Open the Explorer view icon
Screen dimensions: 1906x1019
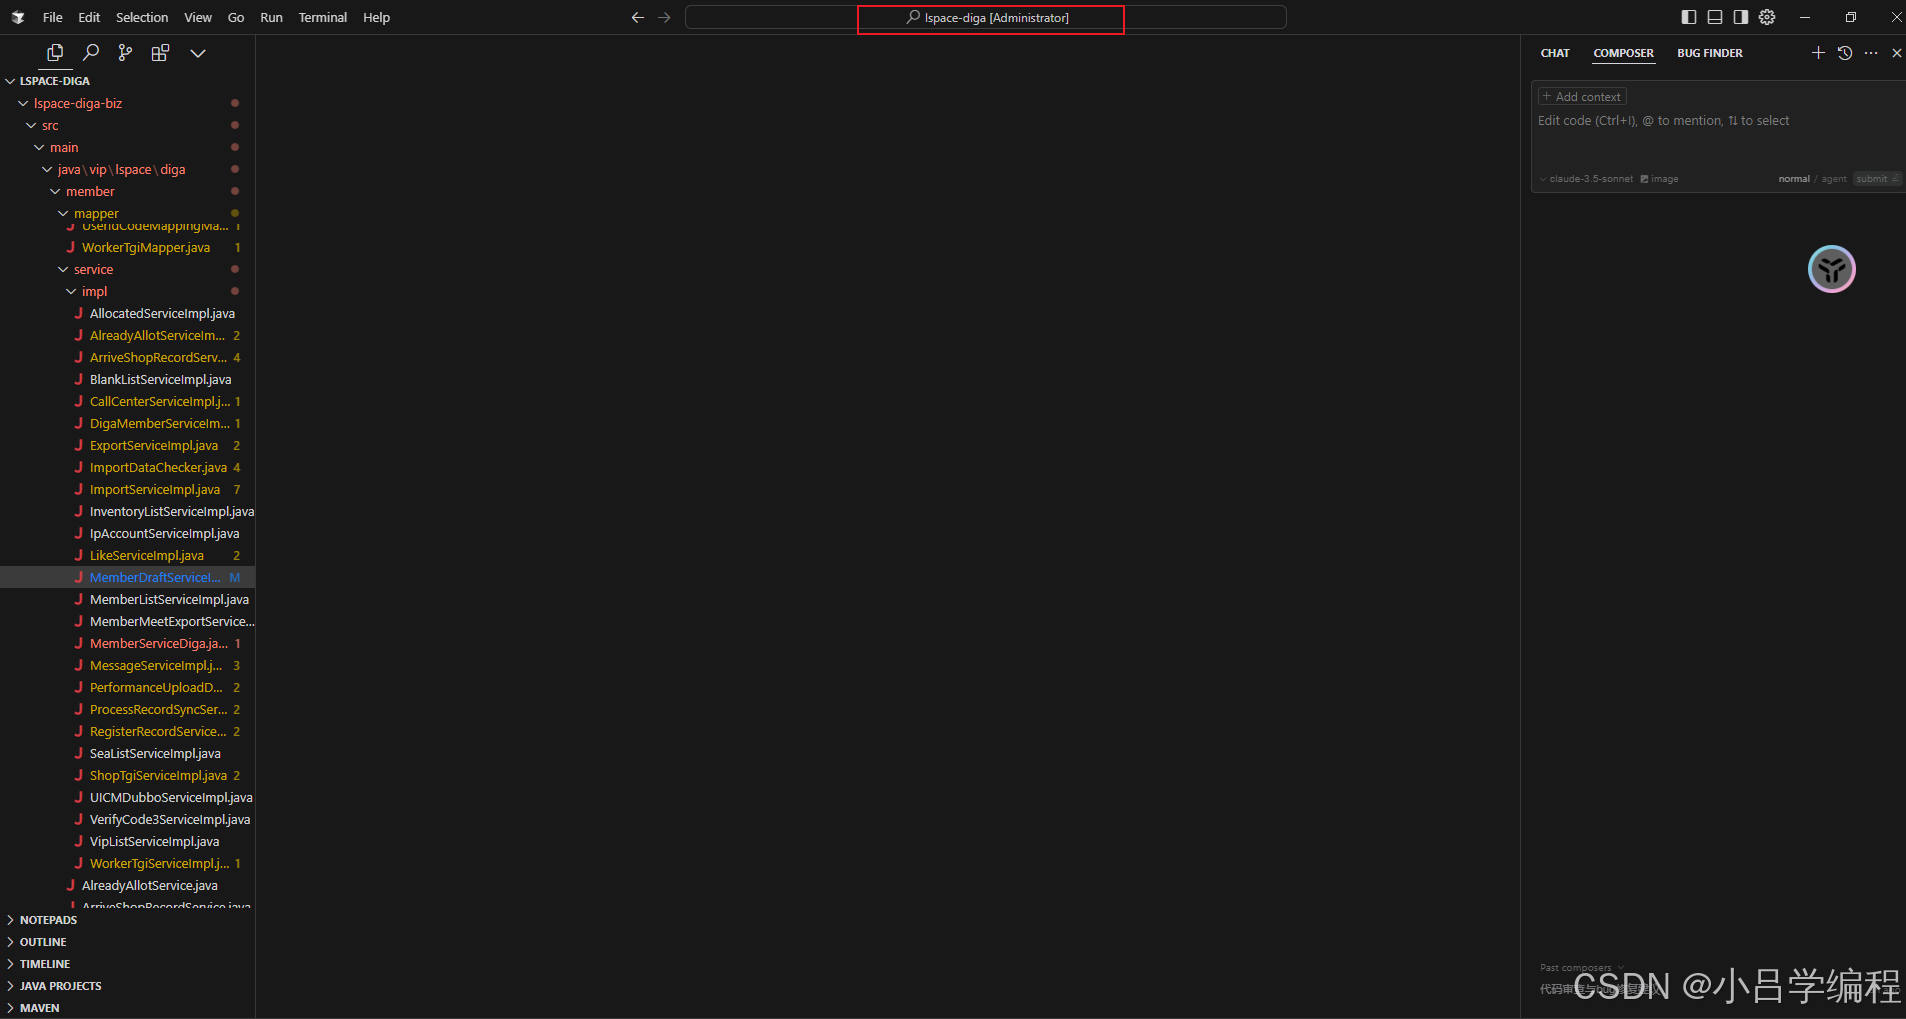coord(55,52)
